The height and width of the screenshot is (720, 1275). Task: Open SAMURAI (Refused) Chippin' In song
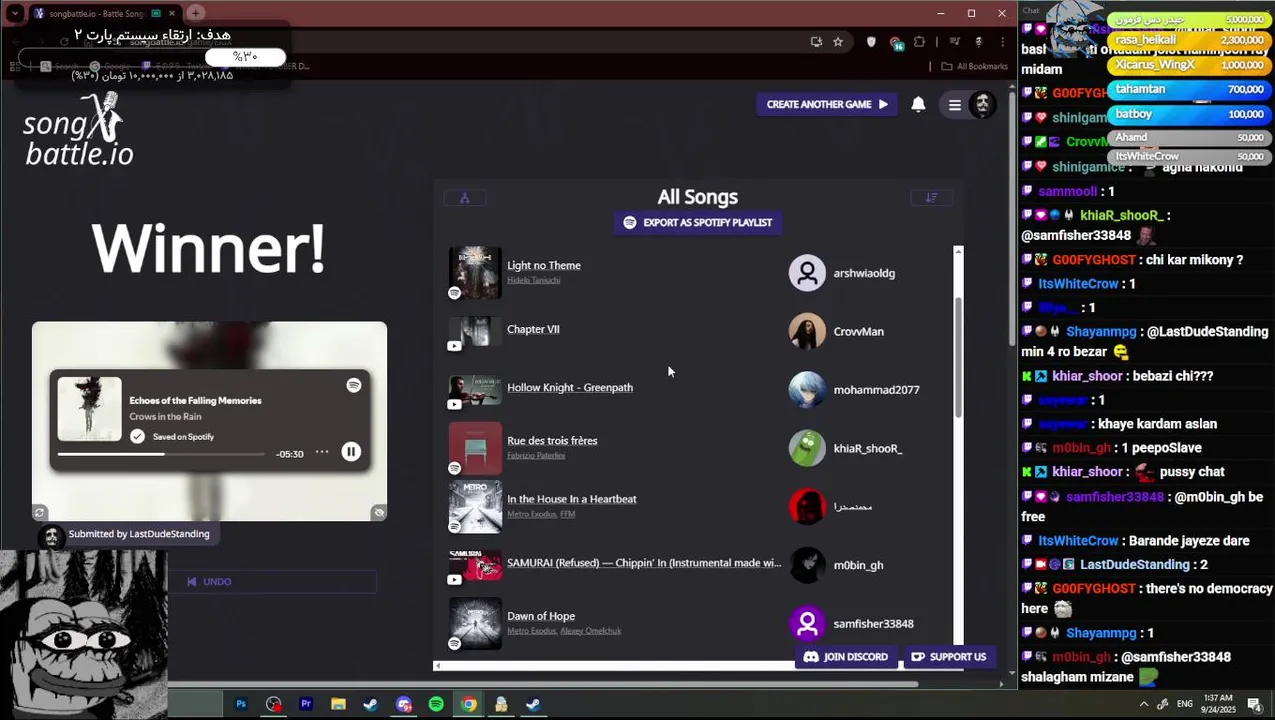[644, 563]
